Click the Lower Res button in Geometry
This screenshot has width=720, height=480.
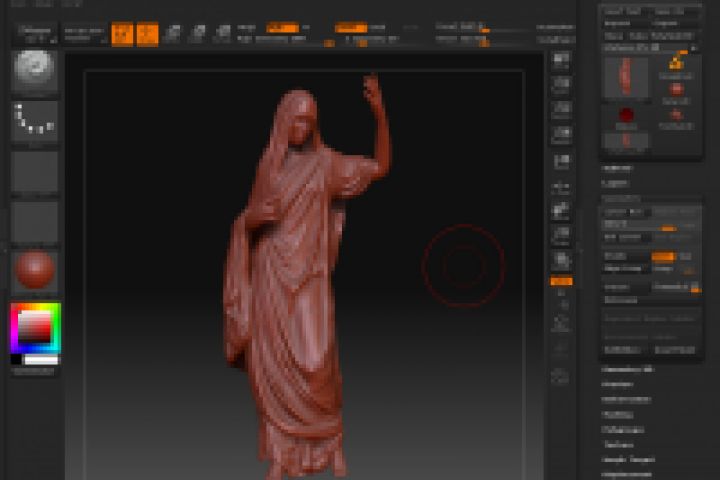point(627,212)
